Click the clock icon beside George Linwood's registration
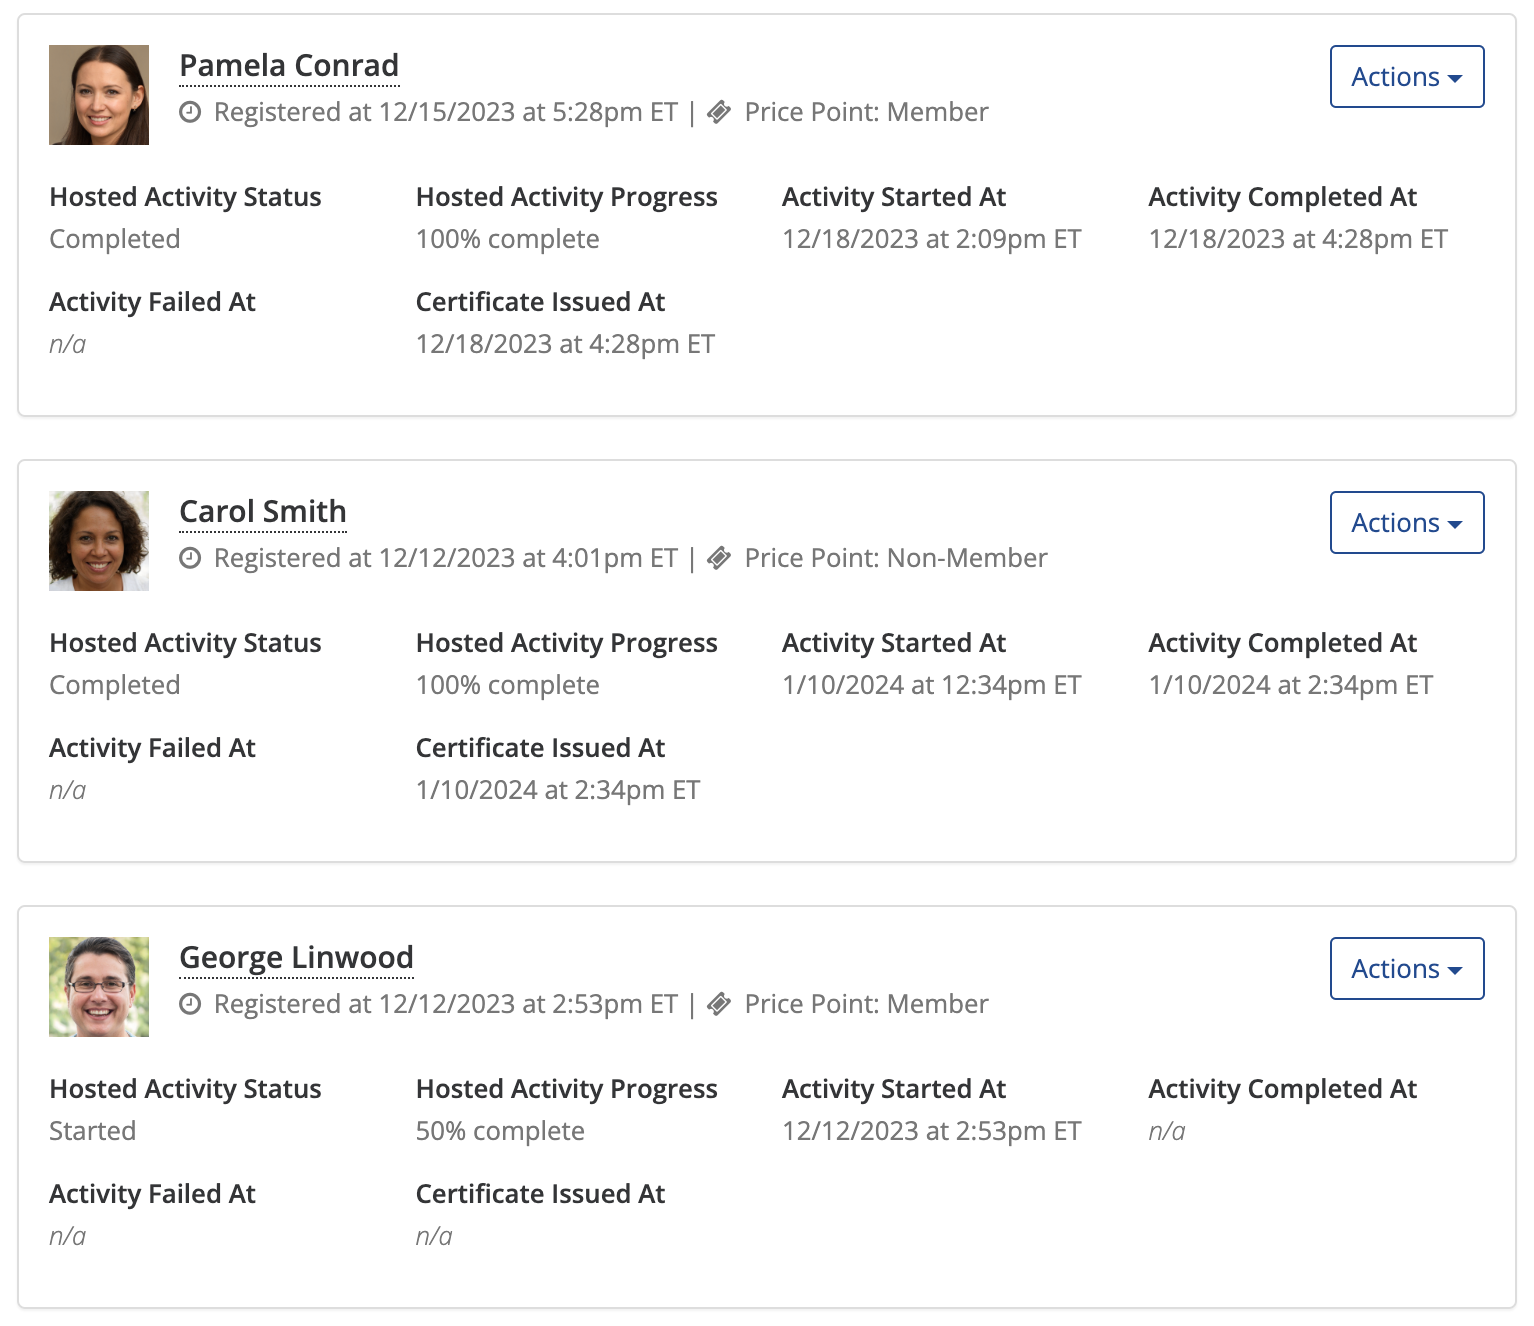The image size is (1534, 1326). [x=190, y=1004]
